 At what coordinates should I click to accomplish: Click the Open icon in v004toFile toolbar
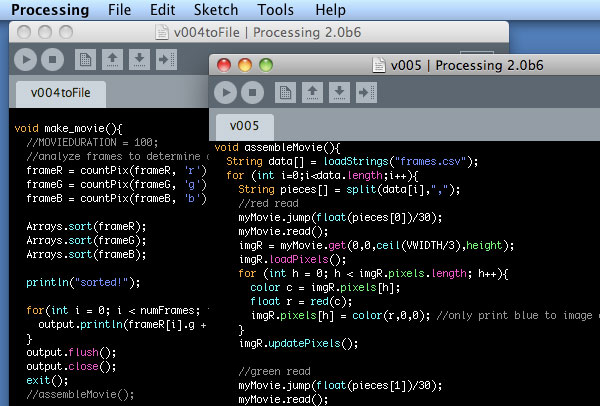tap(113, 58)
